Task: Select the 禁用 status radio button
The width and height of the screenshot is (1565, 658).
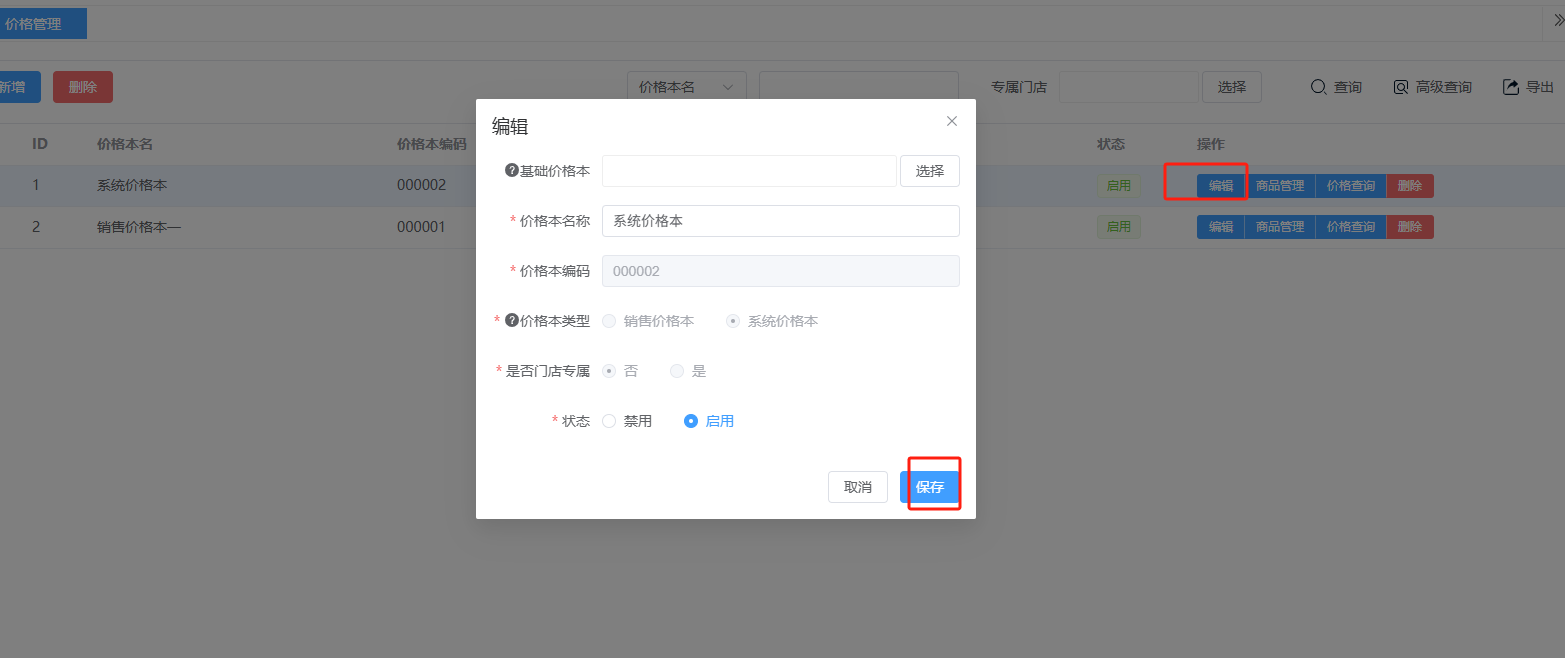Action: pos(609,421)
